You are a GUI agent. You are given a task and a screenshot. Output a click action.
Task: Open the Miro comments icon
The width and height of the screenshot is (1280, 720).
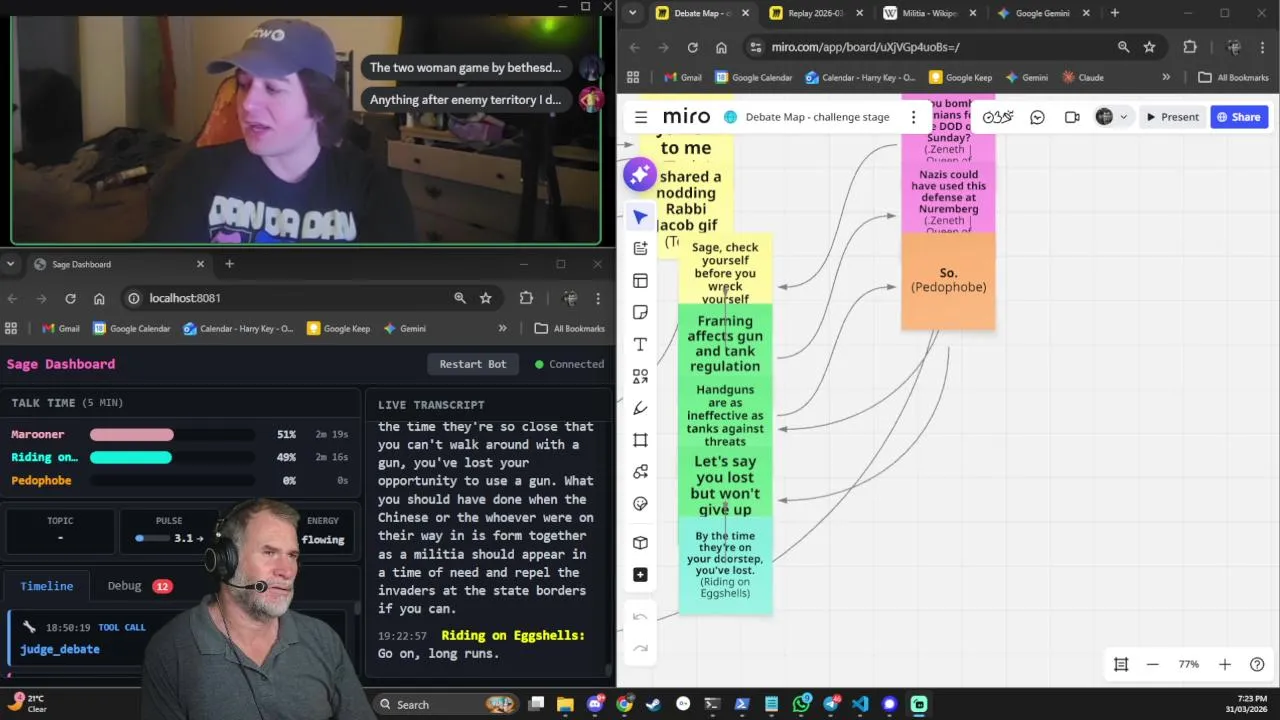click(x=1037, y=117)
